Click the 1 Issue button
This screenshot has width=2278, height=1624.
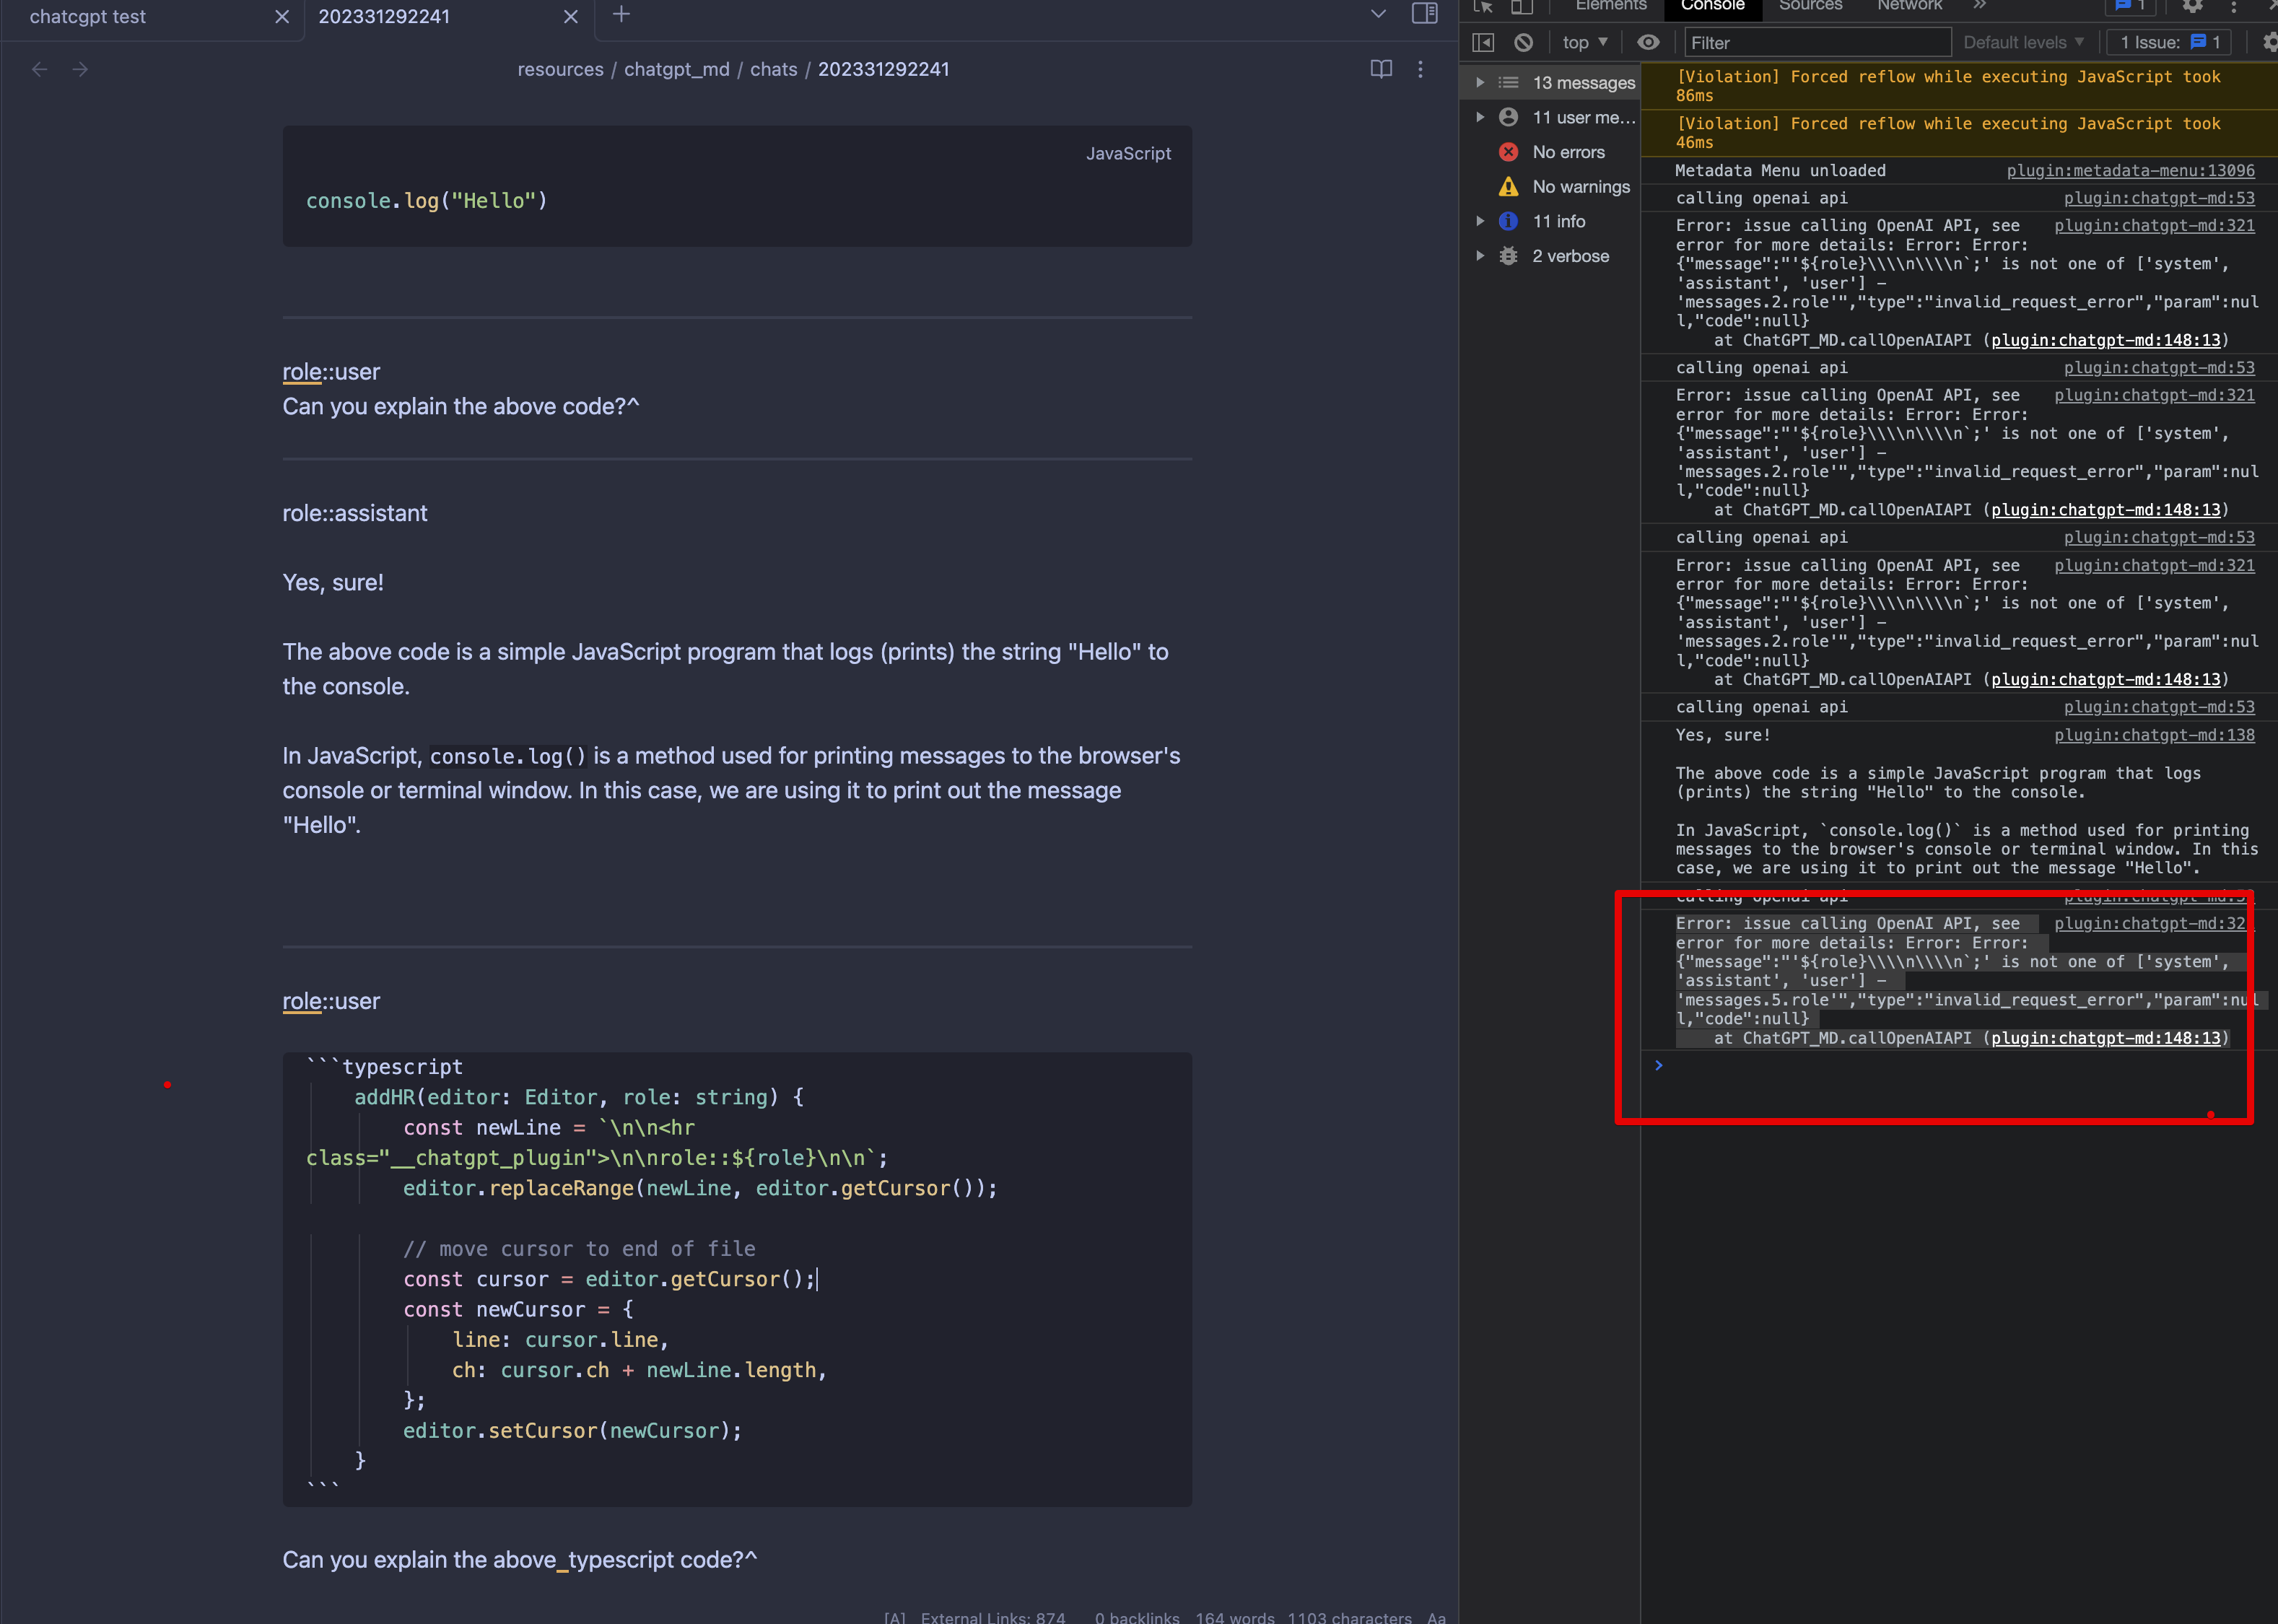pos(2169,42)
